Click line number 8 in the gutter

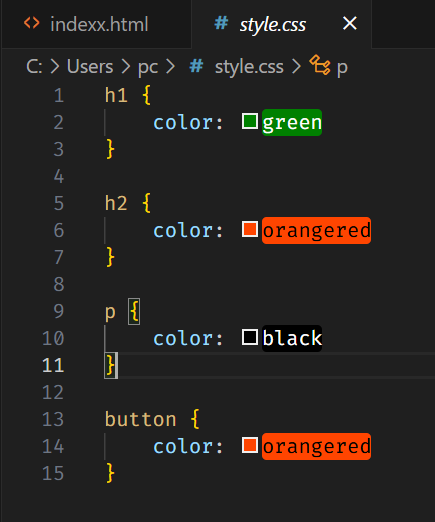point(59,284)
